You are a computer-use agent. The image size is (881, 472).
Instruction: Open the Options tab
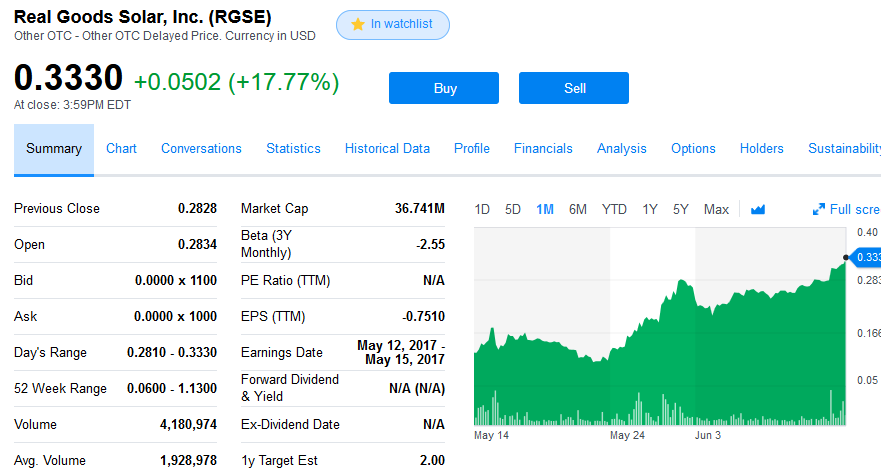tap(693, 149)
